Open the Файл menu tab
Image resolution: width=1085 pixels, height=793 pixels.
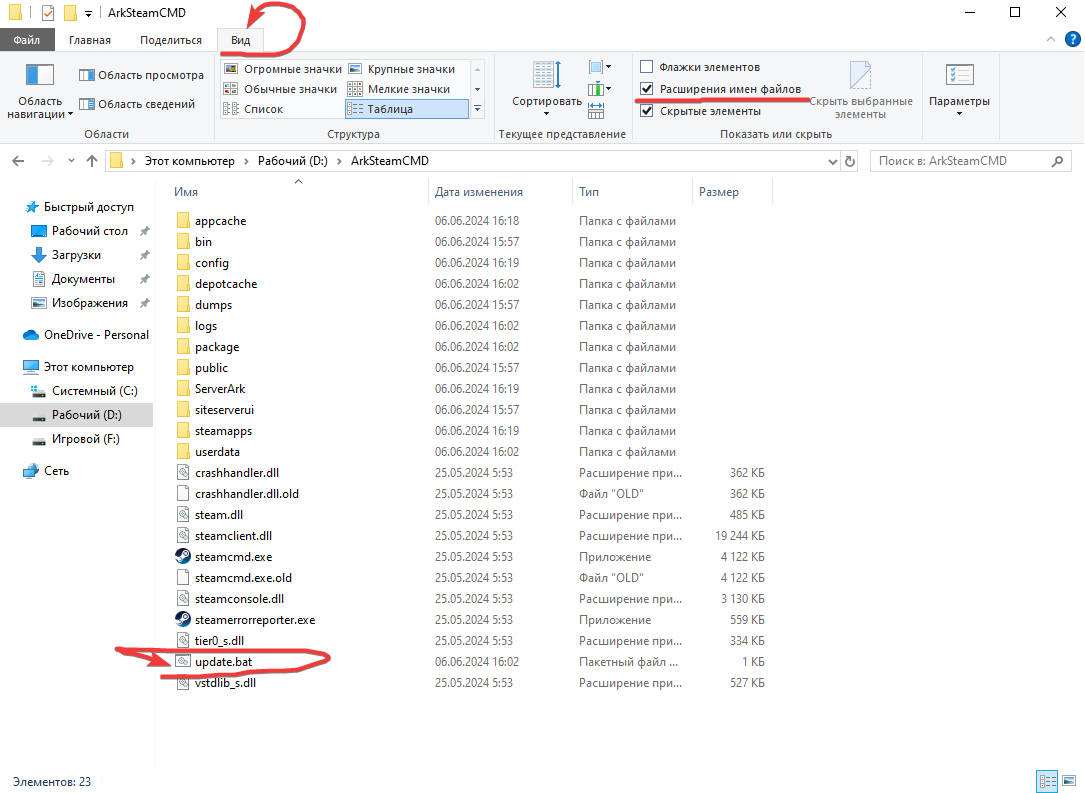26,40
